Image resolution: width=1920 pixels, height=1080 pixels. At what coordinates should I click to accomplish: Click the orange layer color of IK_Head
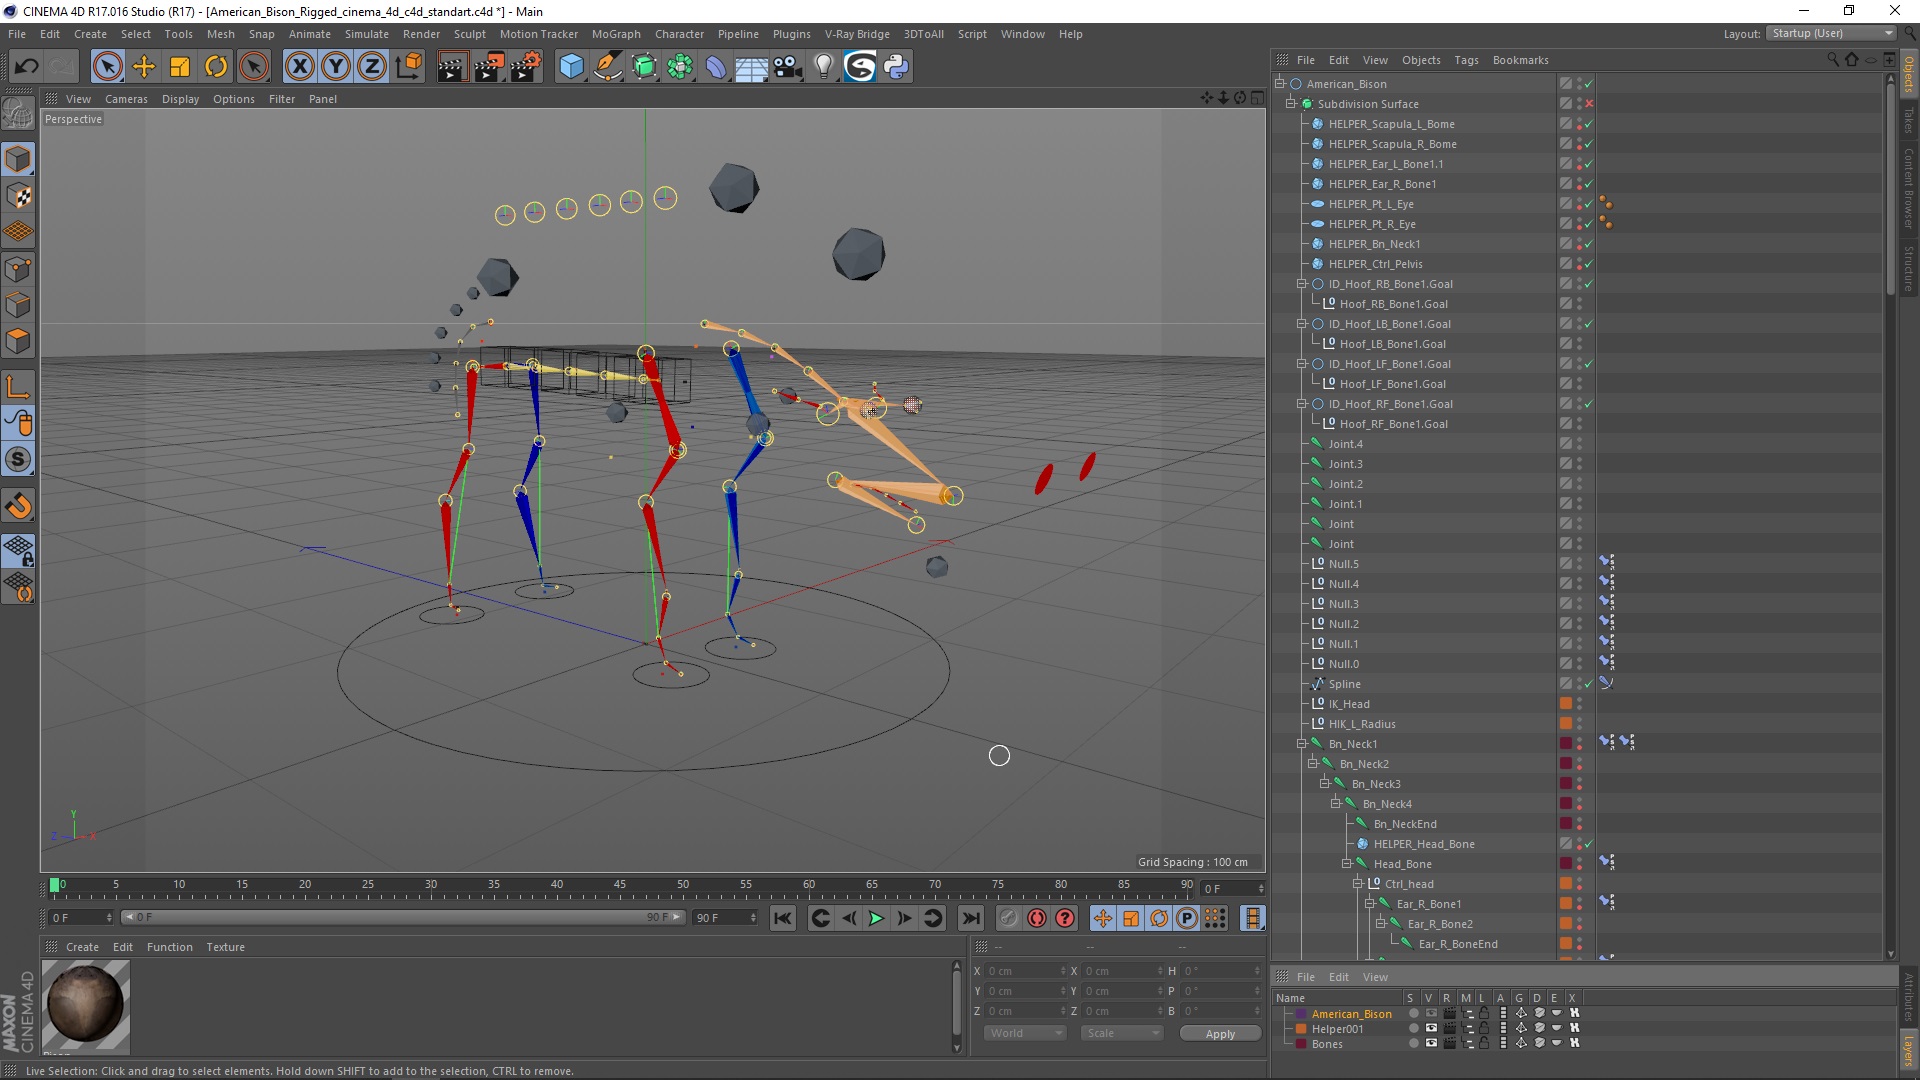coord(1566,704)
